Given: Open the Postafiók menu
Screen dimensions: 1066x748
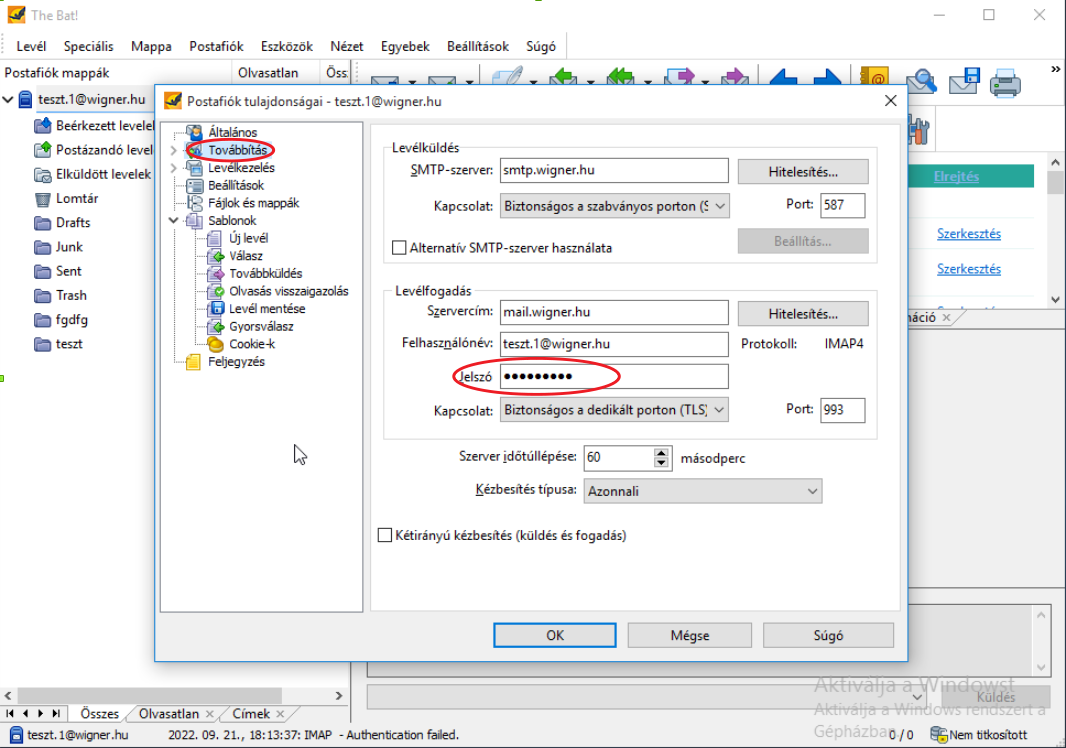Looking at the screenshot, I should pyautogui.click(x=216, y=46).
